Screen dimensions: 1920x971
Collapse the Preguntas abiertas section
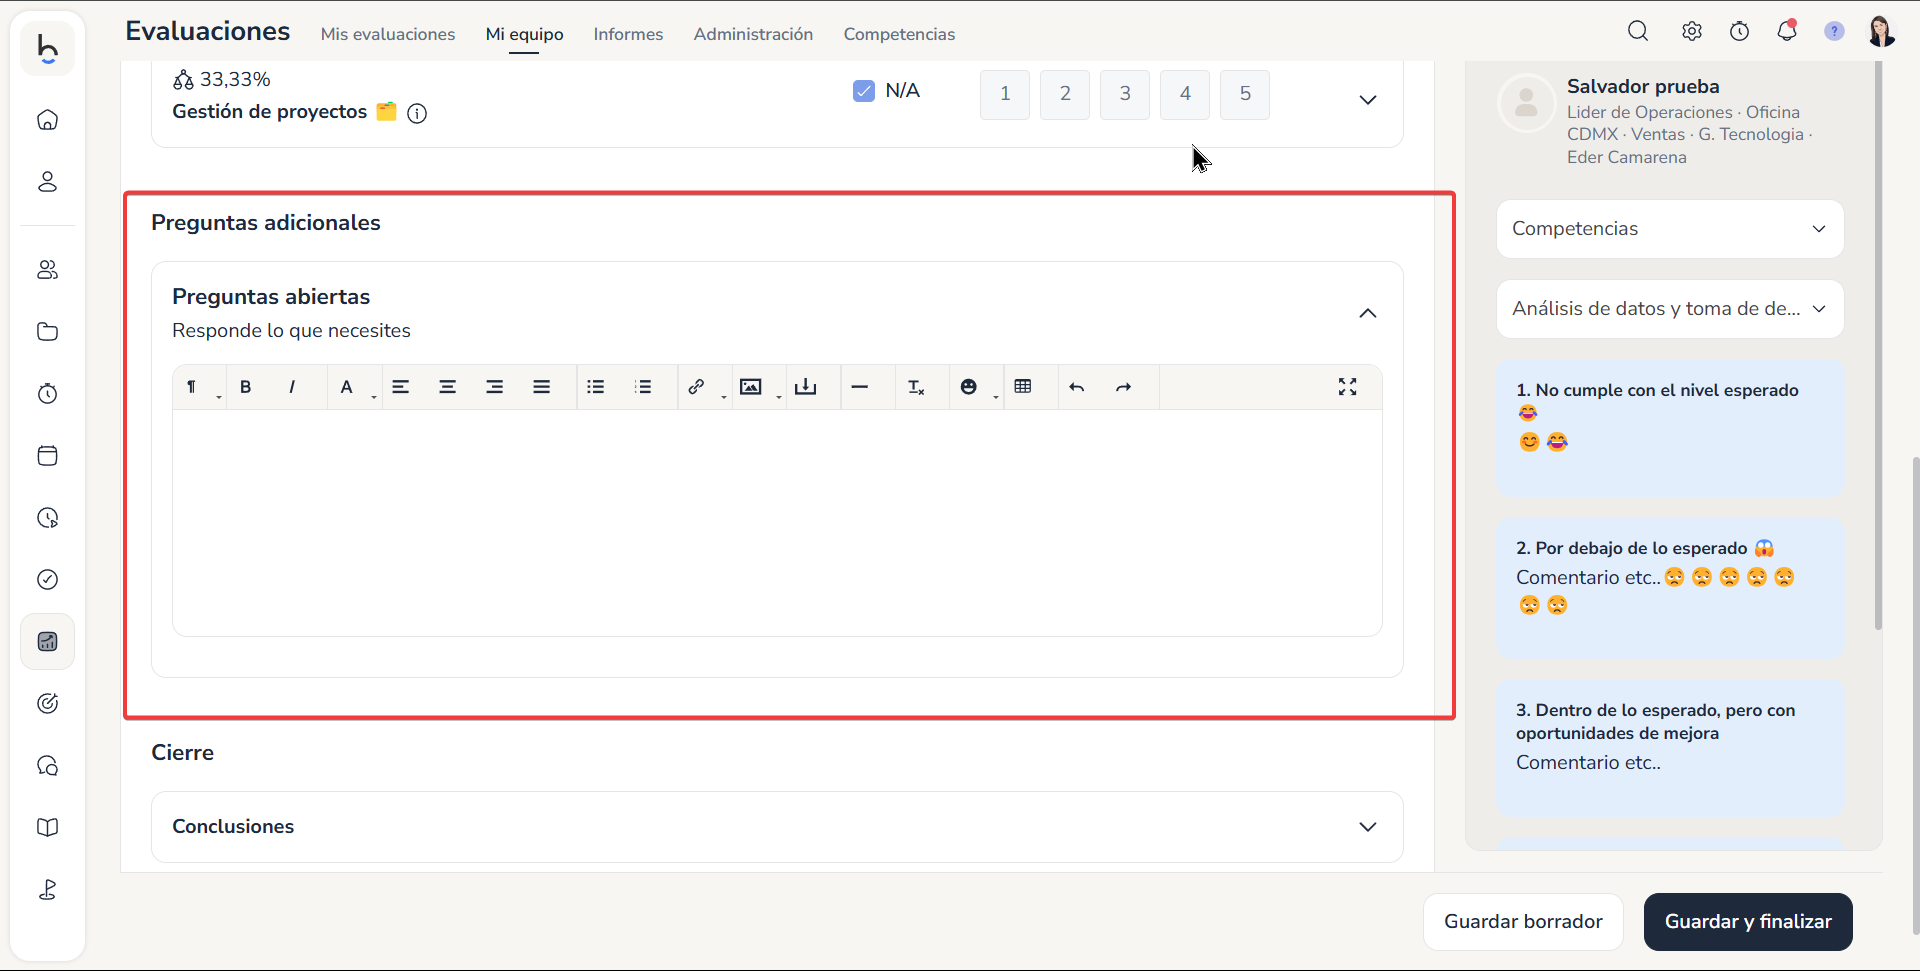pos(1368,313)
